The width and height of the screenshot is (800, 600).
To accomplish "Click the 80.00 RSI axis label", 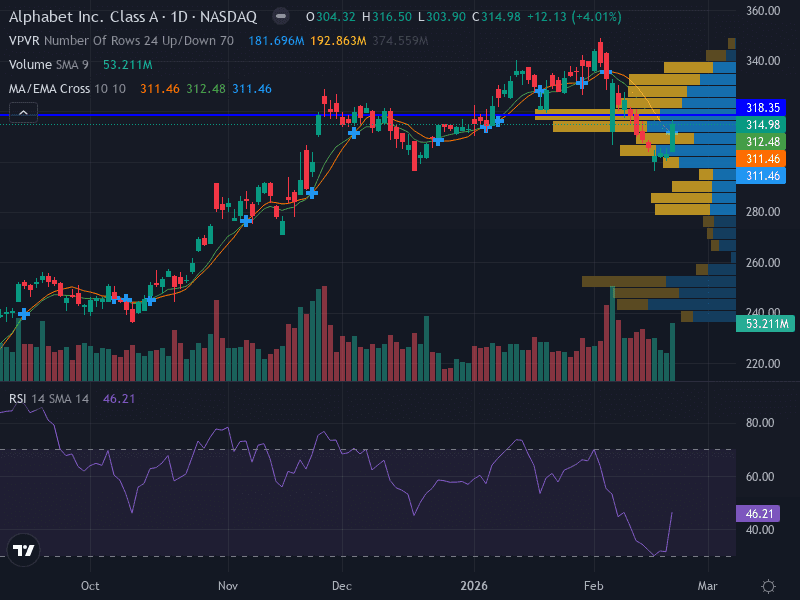I will [760, 423].
